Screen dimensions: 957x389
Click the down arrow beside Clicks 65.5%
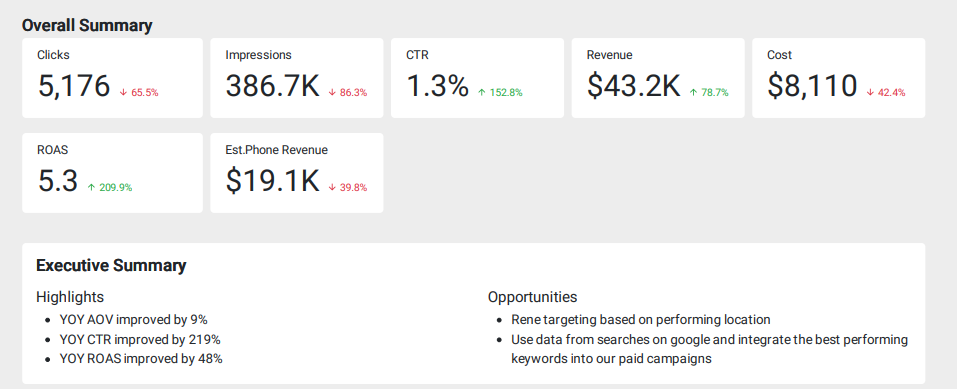coord(123,93)
